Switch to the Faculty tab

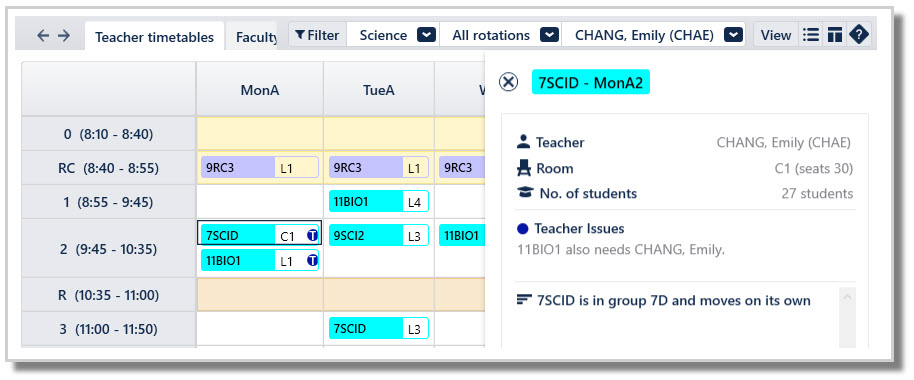[256, 37]
